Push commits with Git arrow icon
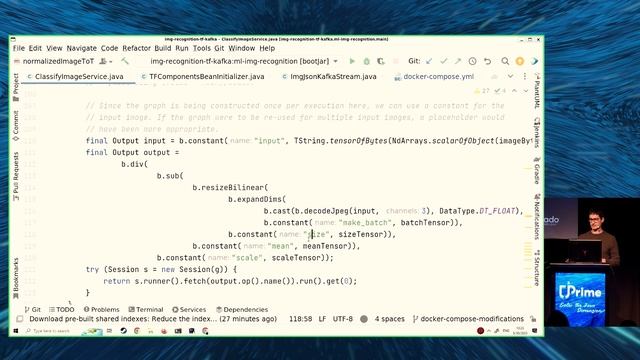 [458, 61]
